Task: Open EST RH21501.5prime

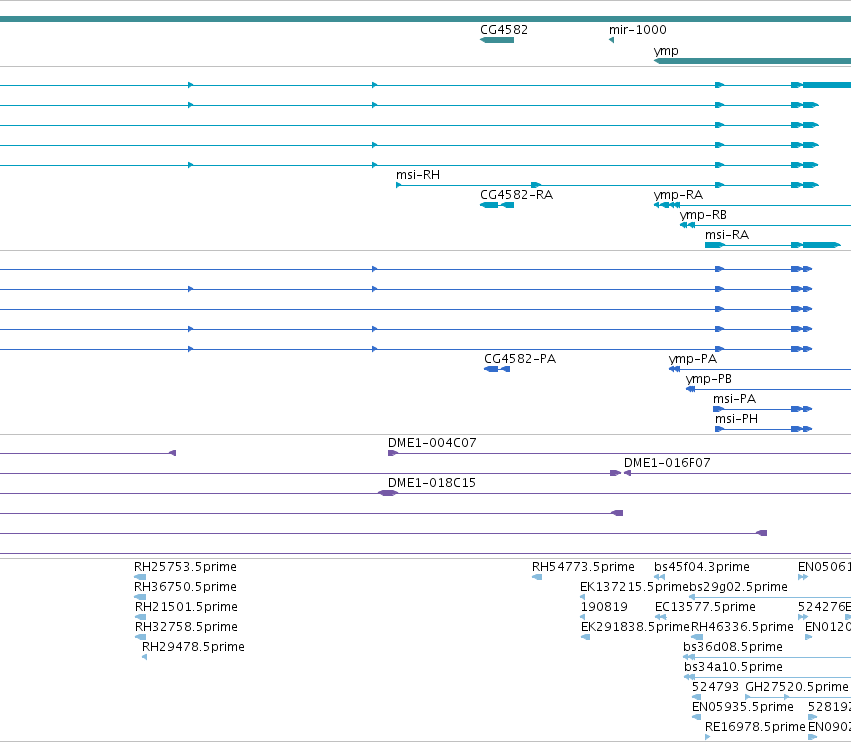Action: (x=186, y=607)
